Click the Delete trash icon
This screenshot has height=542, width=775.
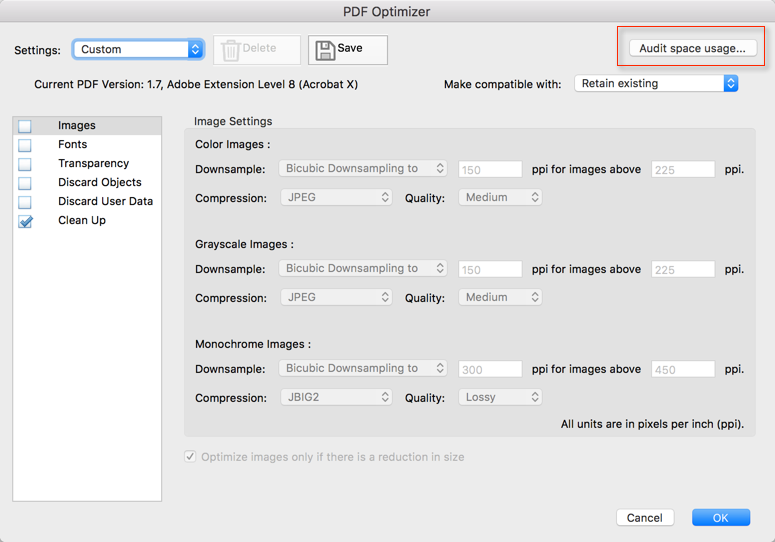(231, 50)
